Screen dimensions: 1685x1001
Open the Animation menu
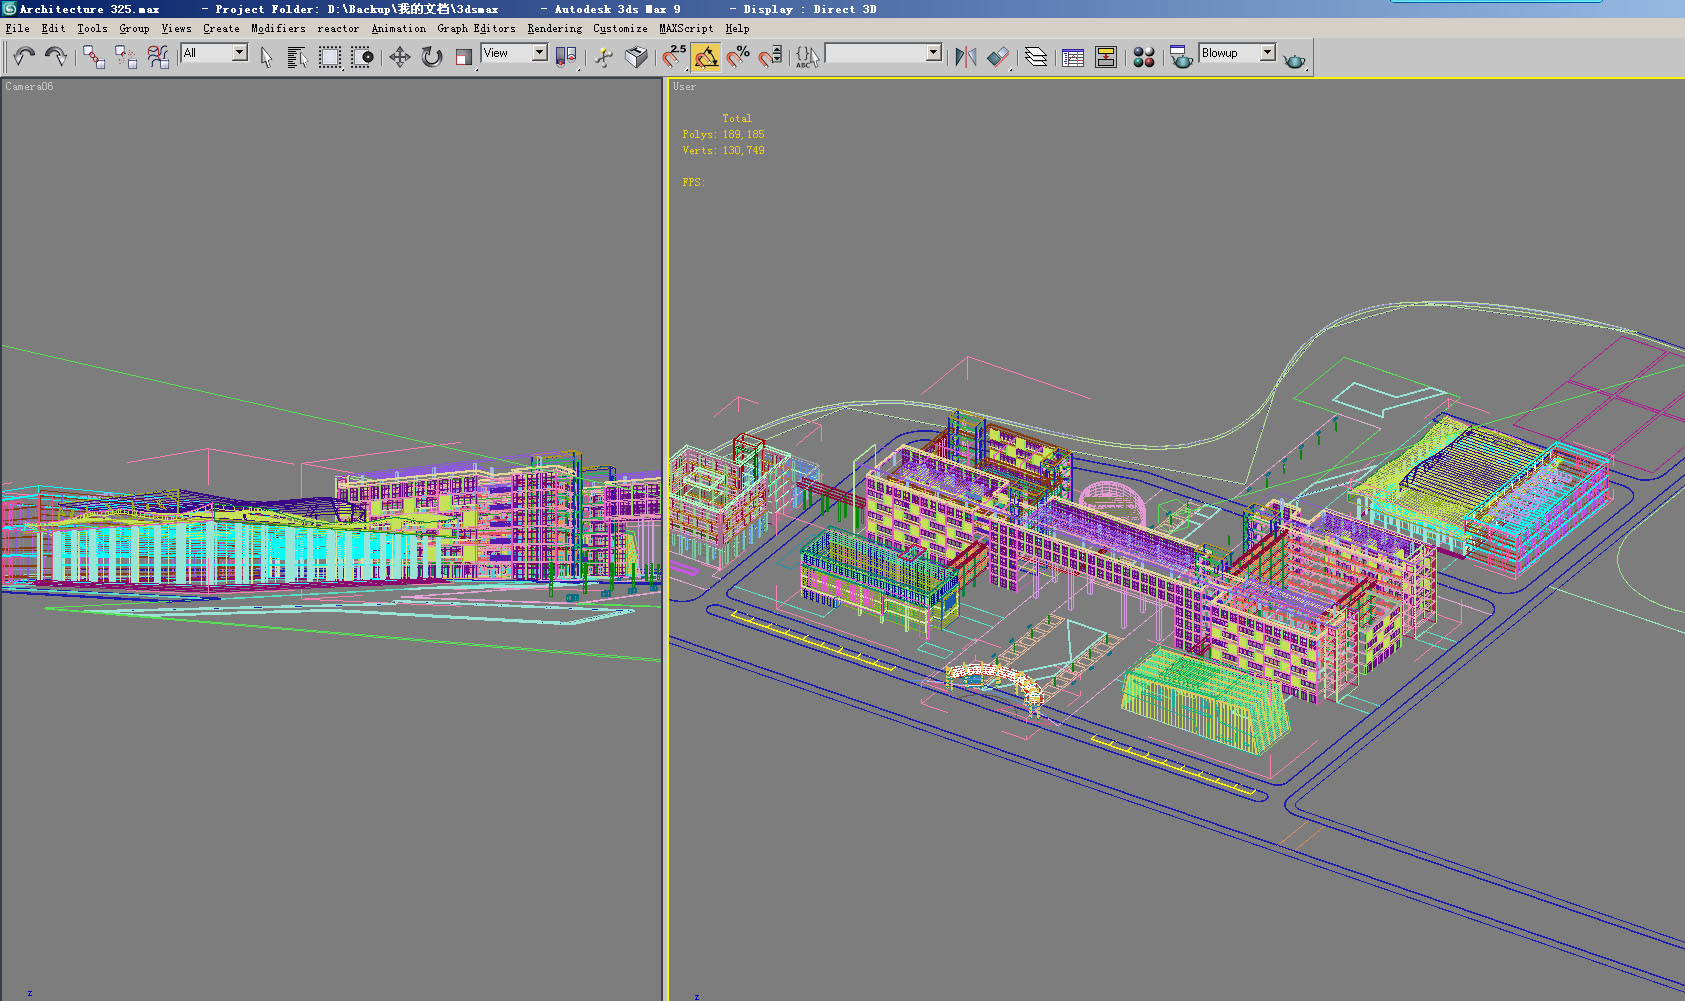pyautogui.click(x=399, y=29)
